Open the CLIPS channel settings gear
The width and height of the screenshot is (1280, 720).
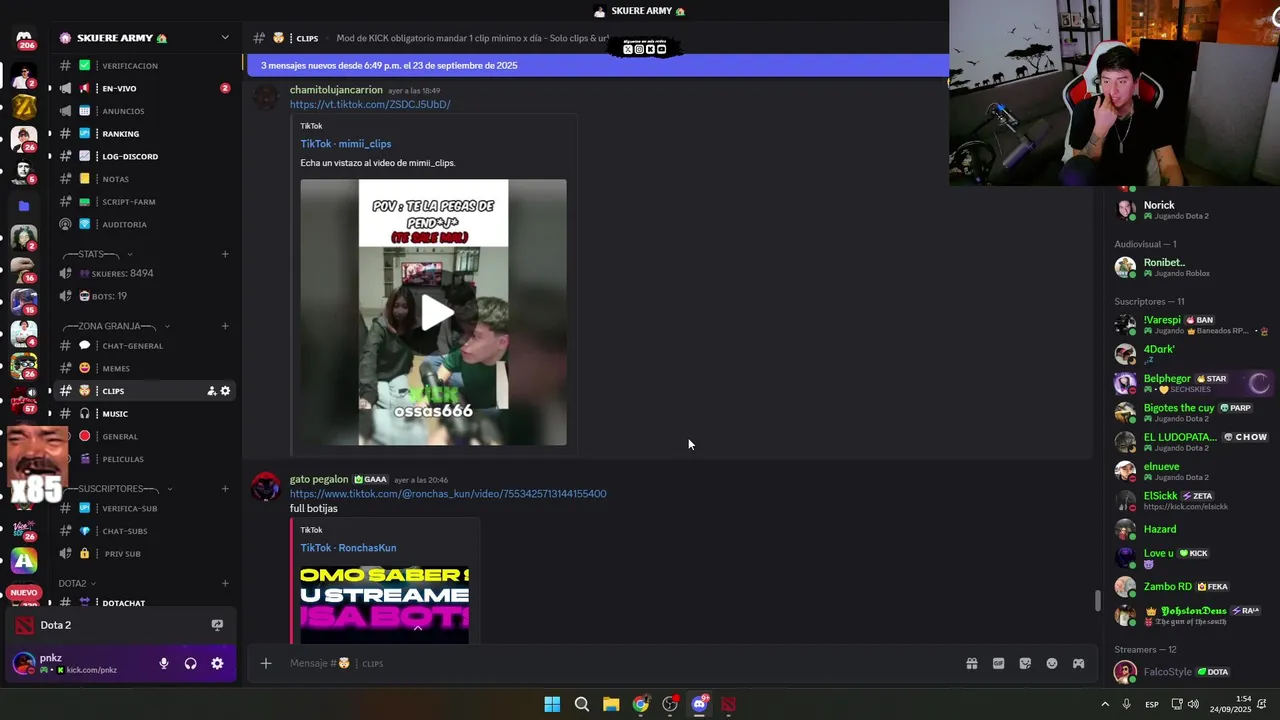click(225, 391)
